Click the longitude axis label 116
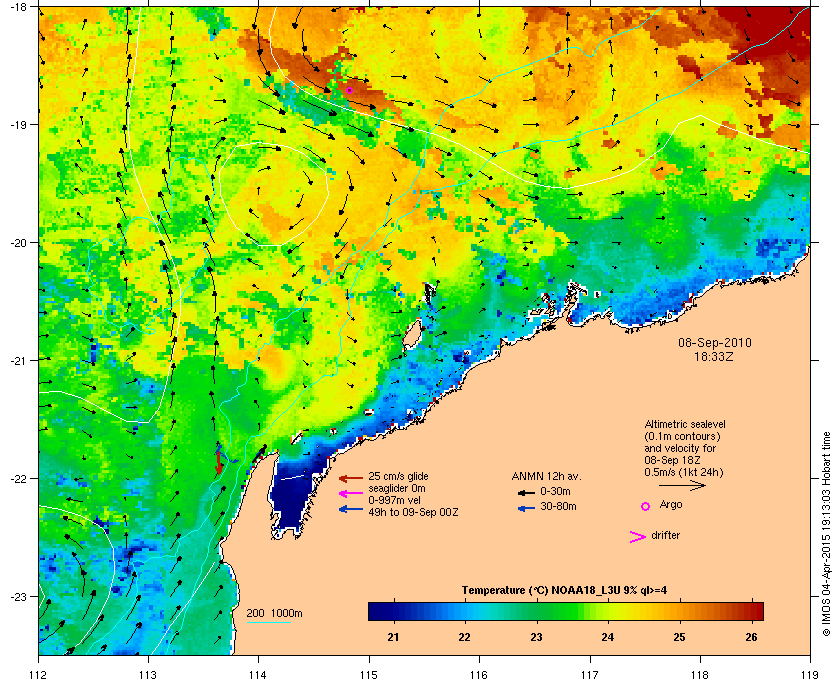Viewport: 840px width, 680px height. pyautogui.click(x=479, y=674)
